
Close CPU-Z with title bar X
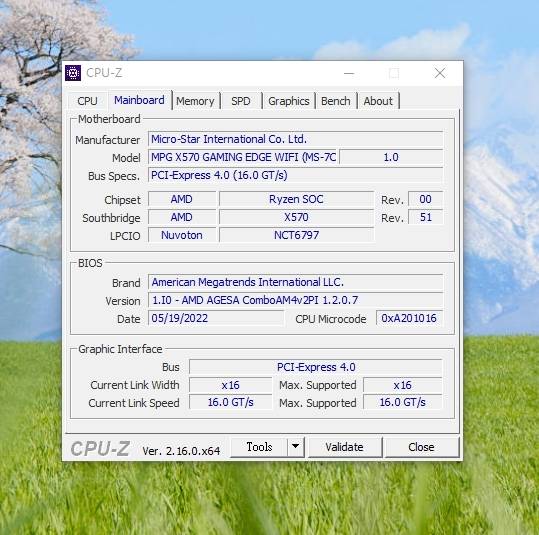click(440, 73)
